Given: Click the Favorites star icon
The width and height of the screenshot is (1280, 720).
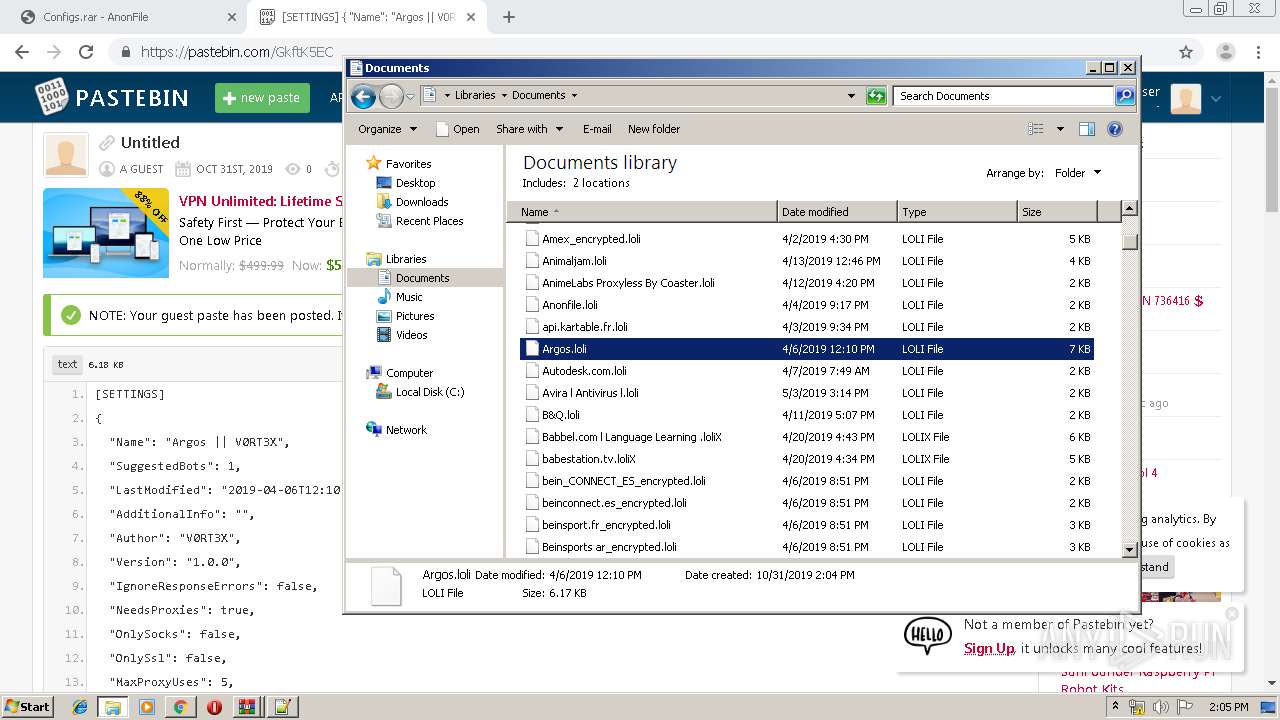Looking at the screenshot, I should point(374,163).
